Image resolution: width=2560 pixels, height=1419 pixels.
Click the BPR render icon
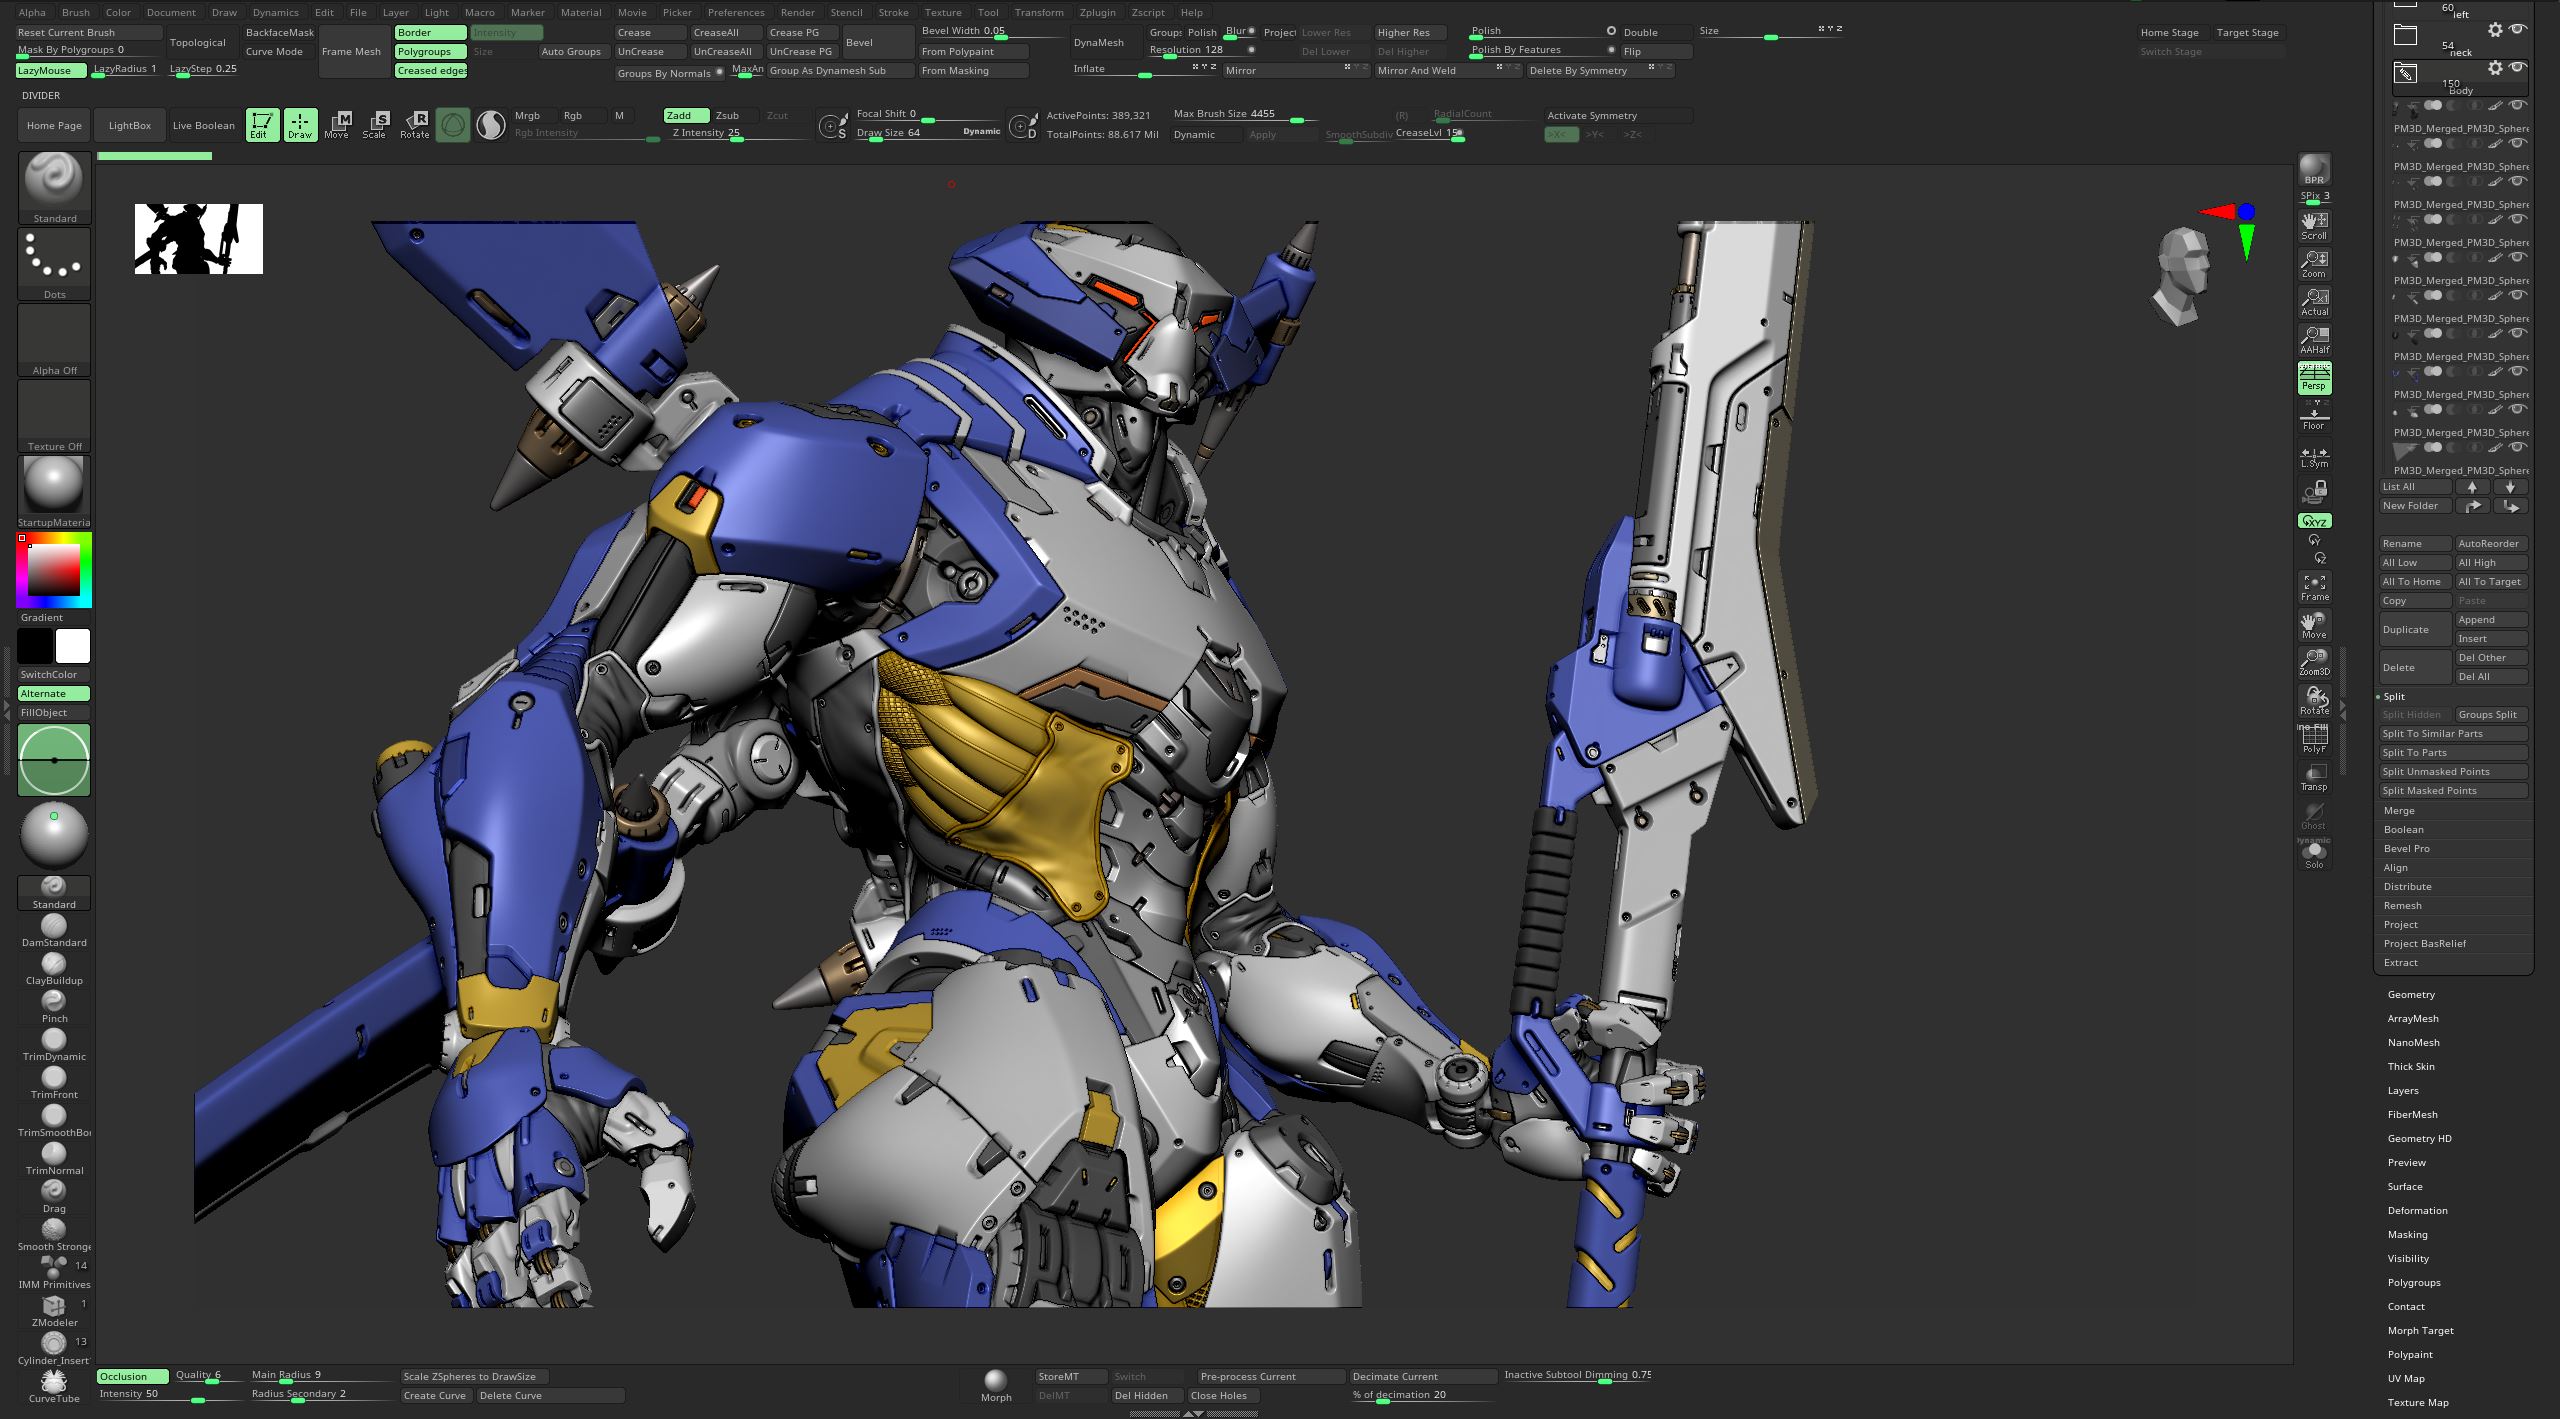(2314, 170)
